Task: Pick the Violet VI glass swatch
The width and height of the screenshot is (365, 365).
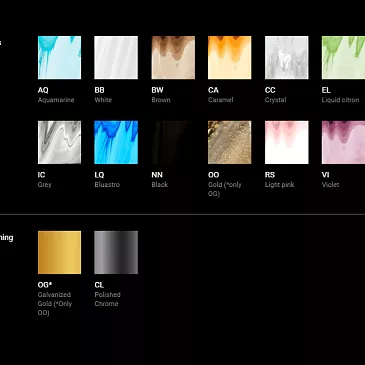Action: point(343,142)
